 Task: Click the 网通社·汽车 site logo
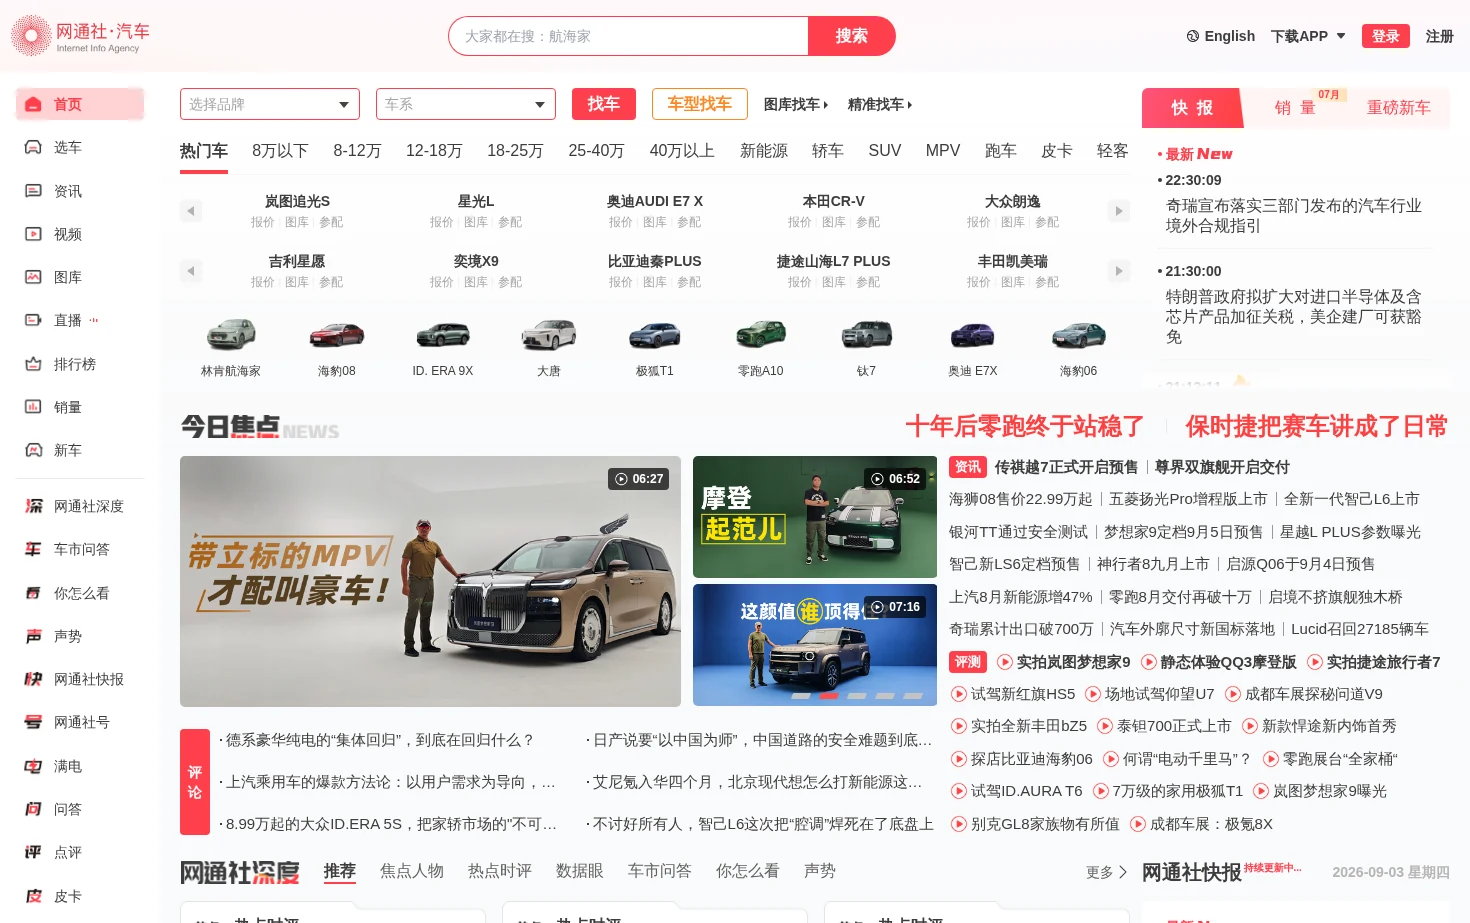pos(80,35)
